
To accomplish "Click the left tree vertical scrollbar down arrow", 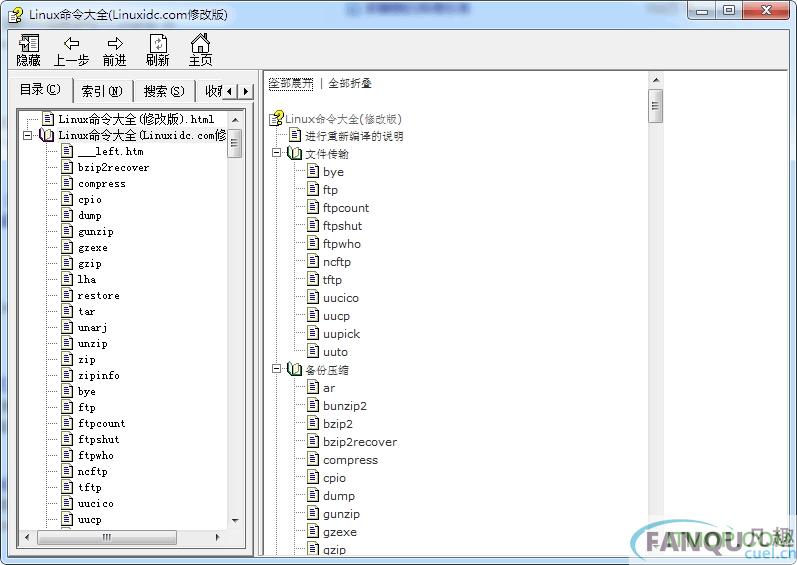I will 235,520.
